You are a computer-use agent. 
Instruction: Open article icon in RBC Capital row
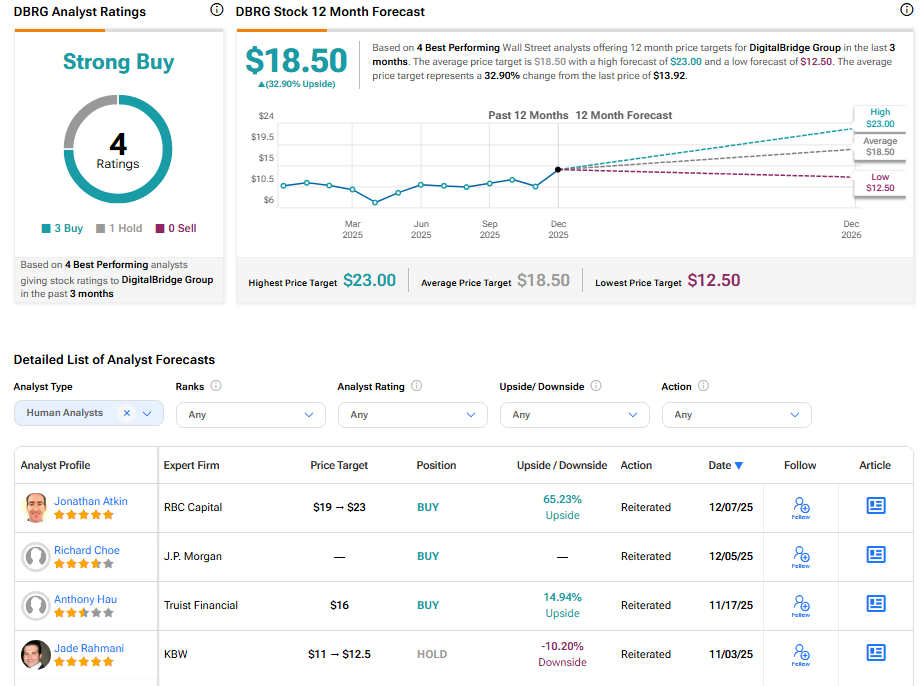pyautogui.click(x=875, y=506)
